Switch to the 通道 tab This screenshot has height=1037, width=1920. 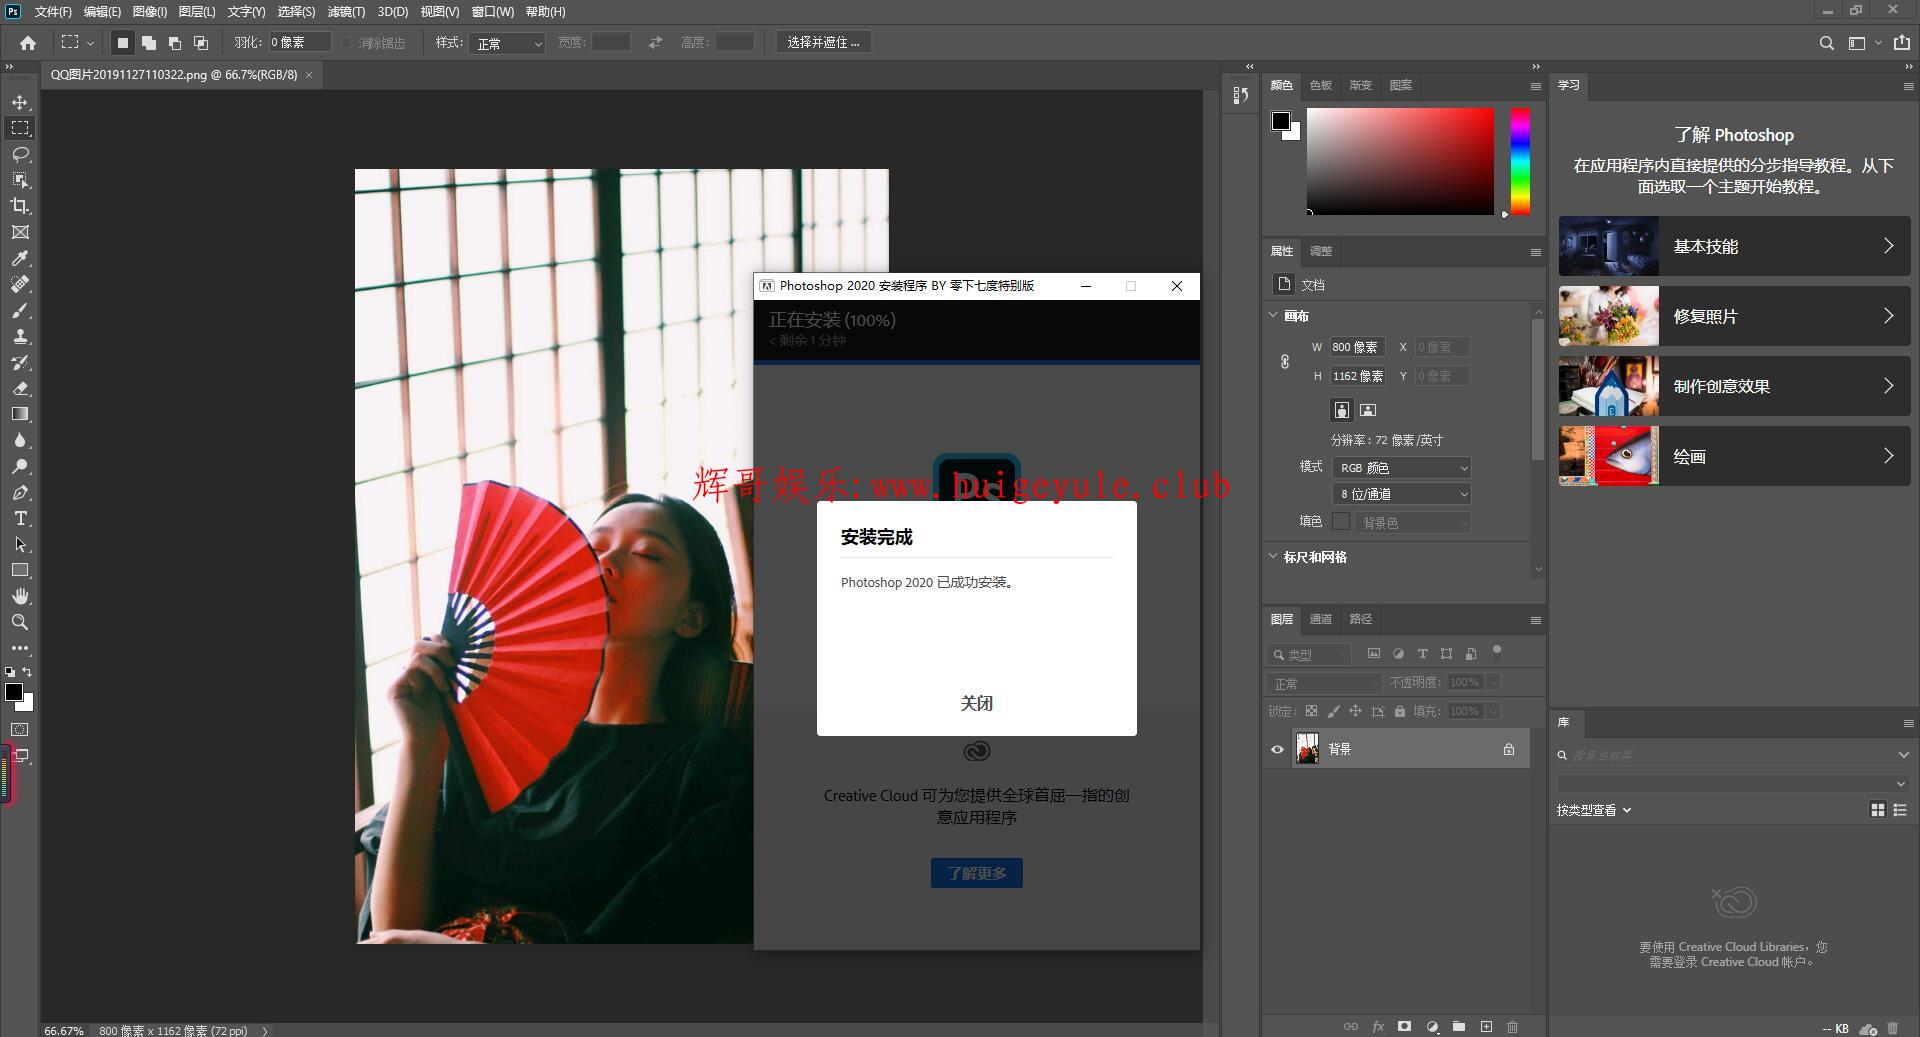click(x=1321, y=619)
